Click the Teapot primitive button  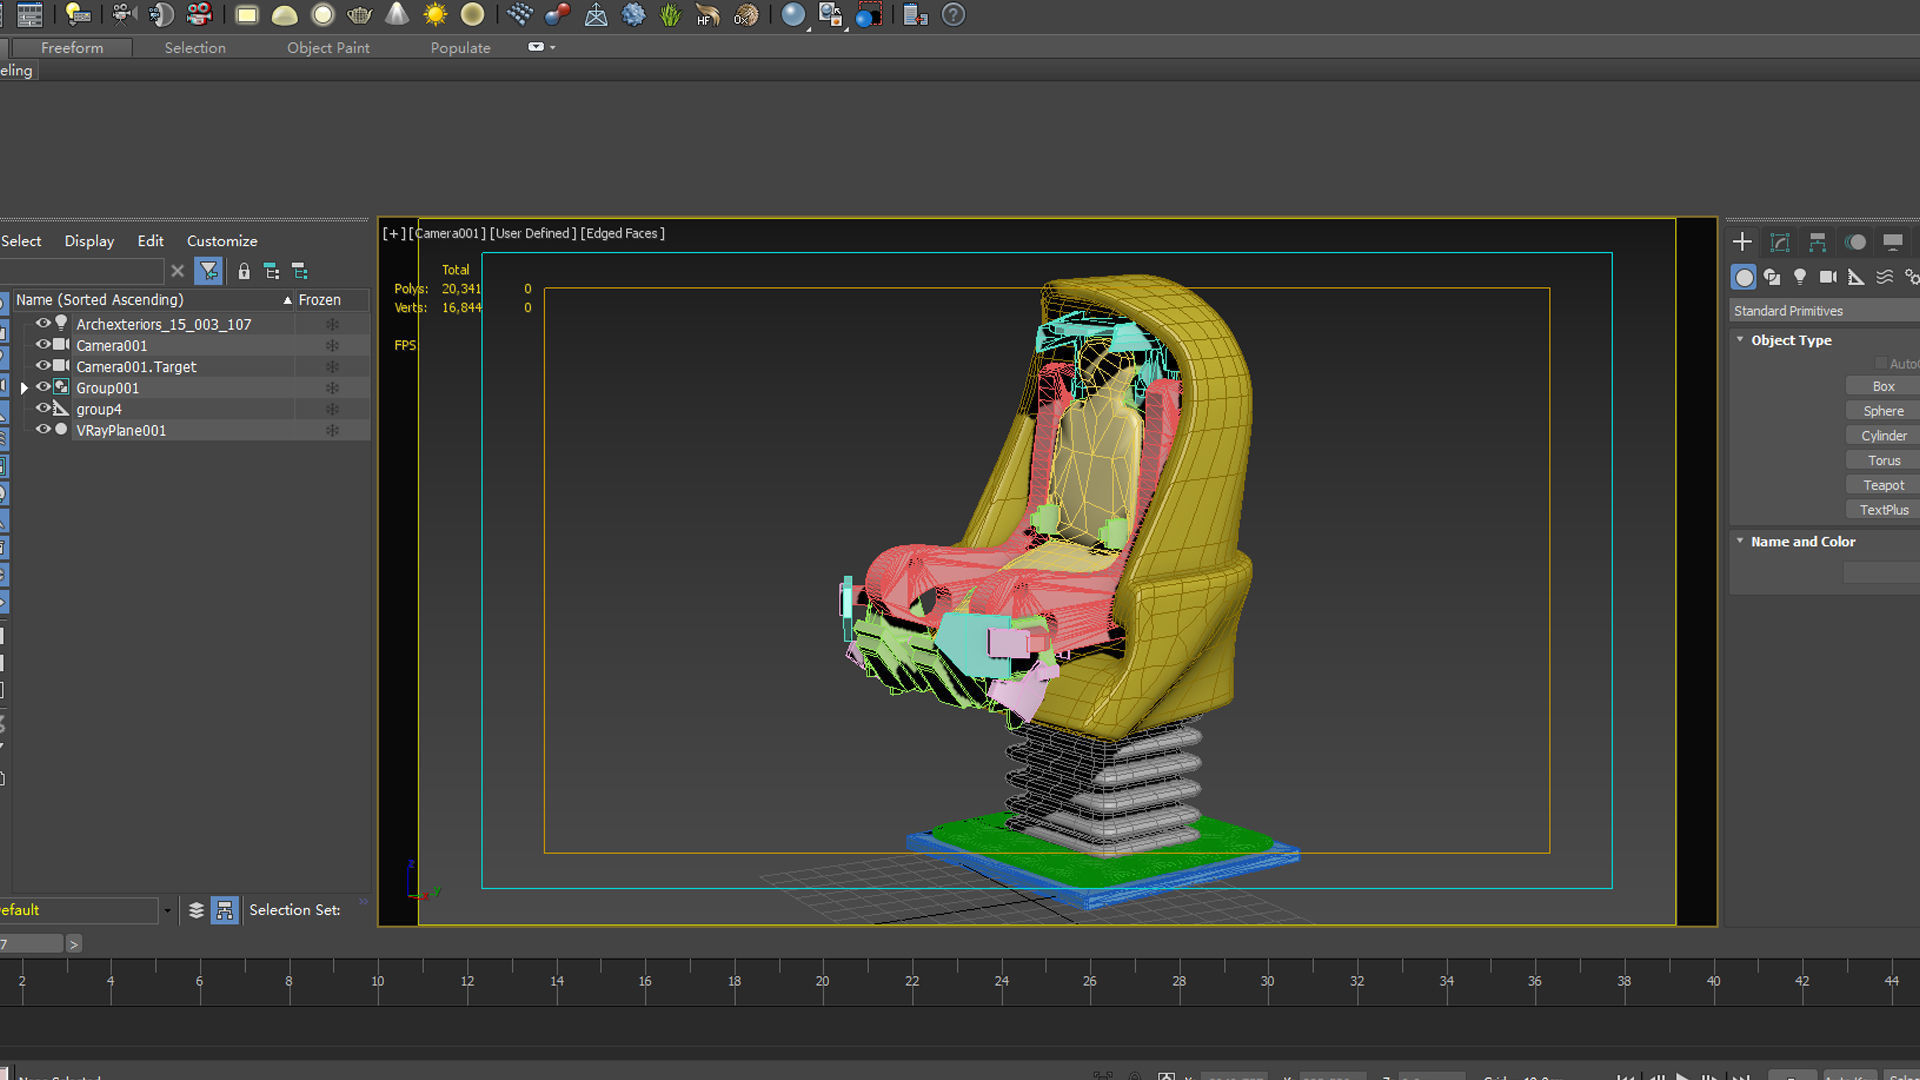click(1883, 485)
